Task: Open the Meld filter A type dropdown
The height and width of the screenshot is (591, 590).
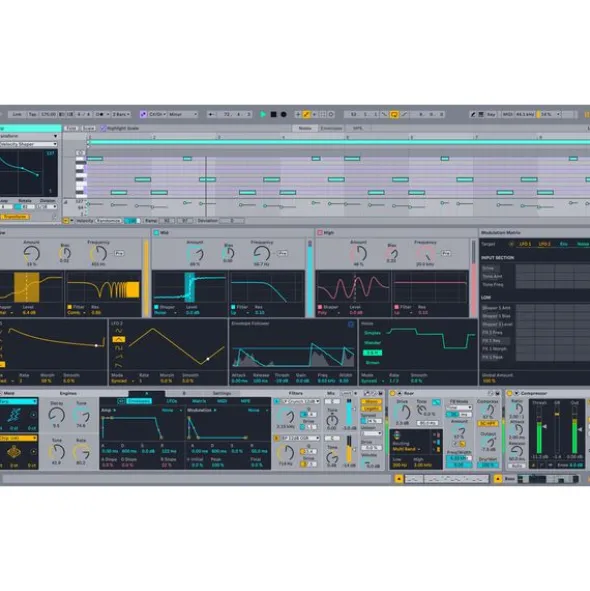Action: click(301, 401)
